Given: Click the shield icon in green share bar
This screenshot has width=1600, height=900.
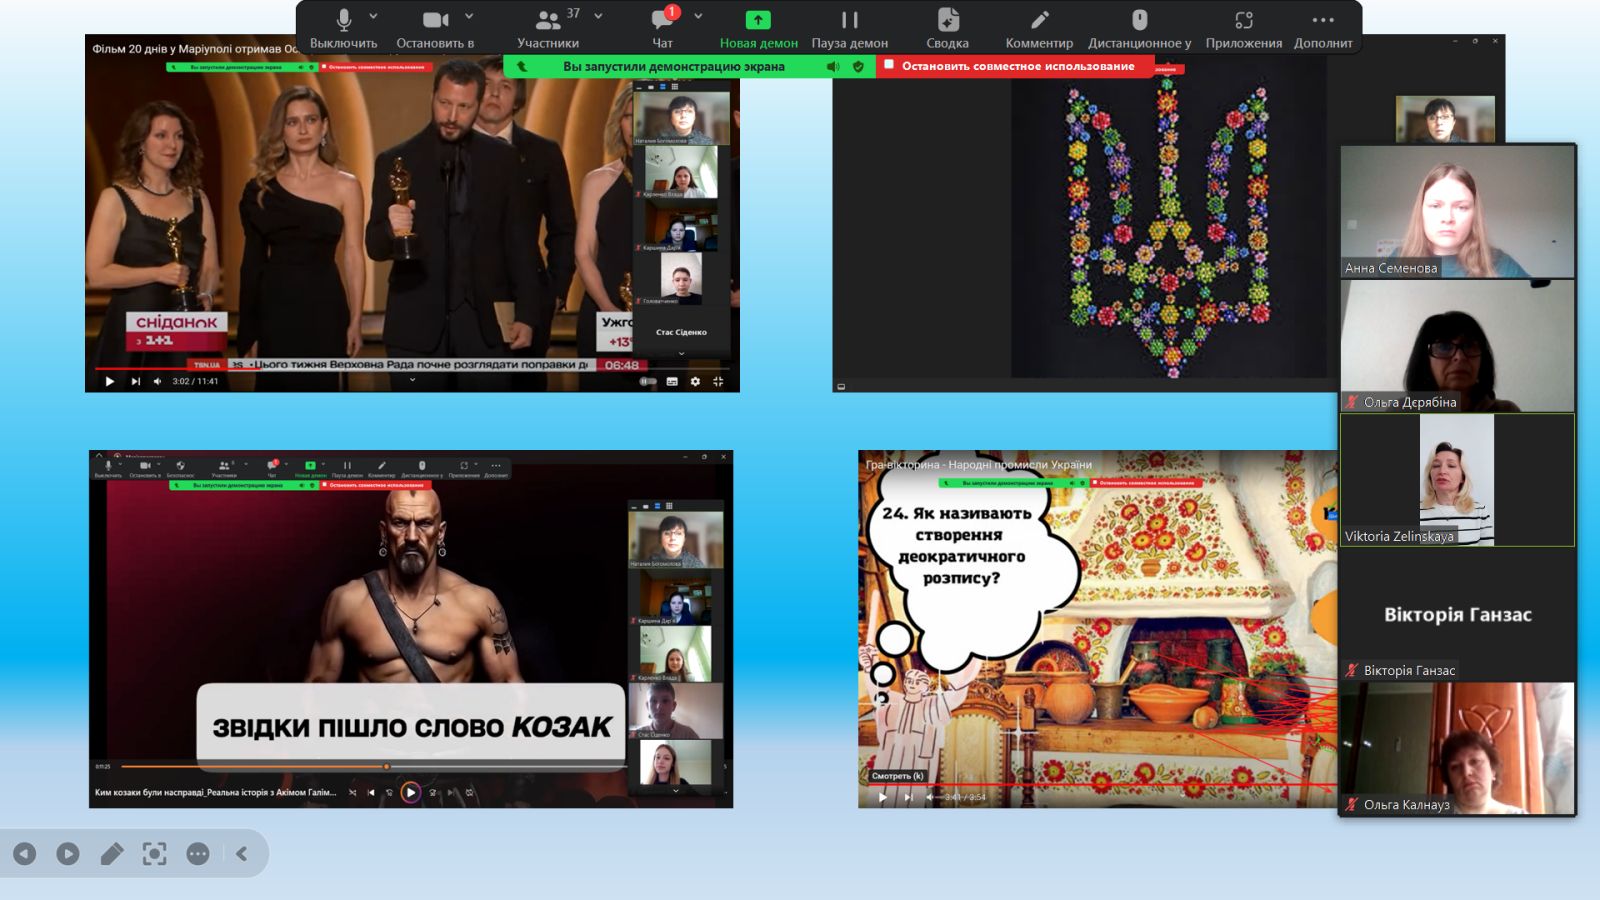Looking at the screenshot, I should point(858,66).
